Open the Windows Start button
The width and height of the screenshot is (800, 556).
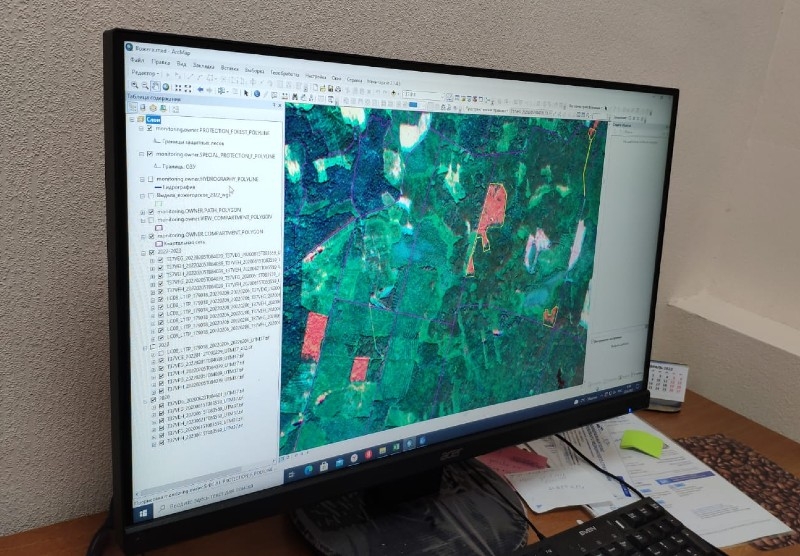tap(143, 511)
